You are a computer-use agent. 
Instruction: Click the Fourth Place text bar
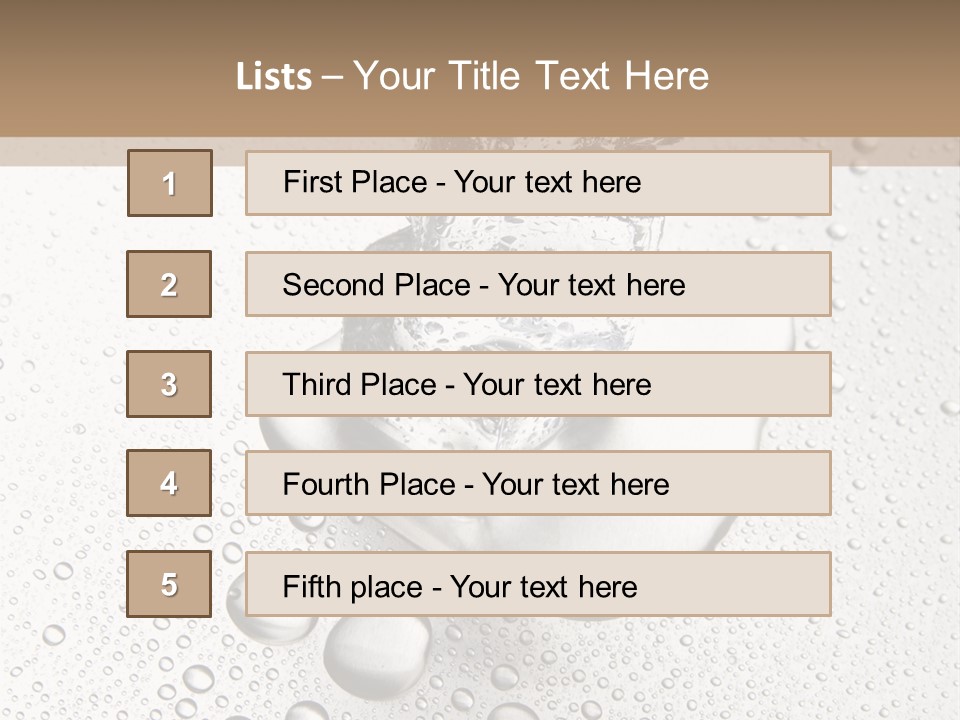point(538,483)
